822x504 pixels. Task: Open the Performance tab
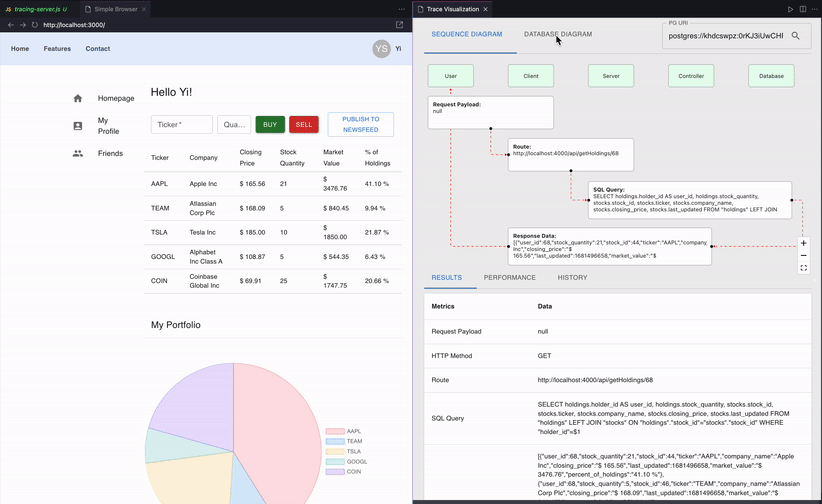tap(510, 277)
